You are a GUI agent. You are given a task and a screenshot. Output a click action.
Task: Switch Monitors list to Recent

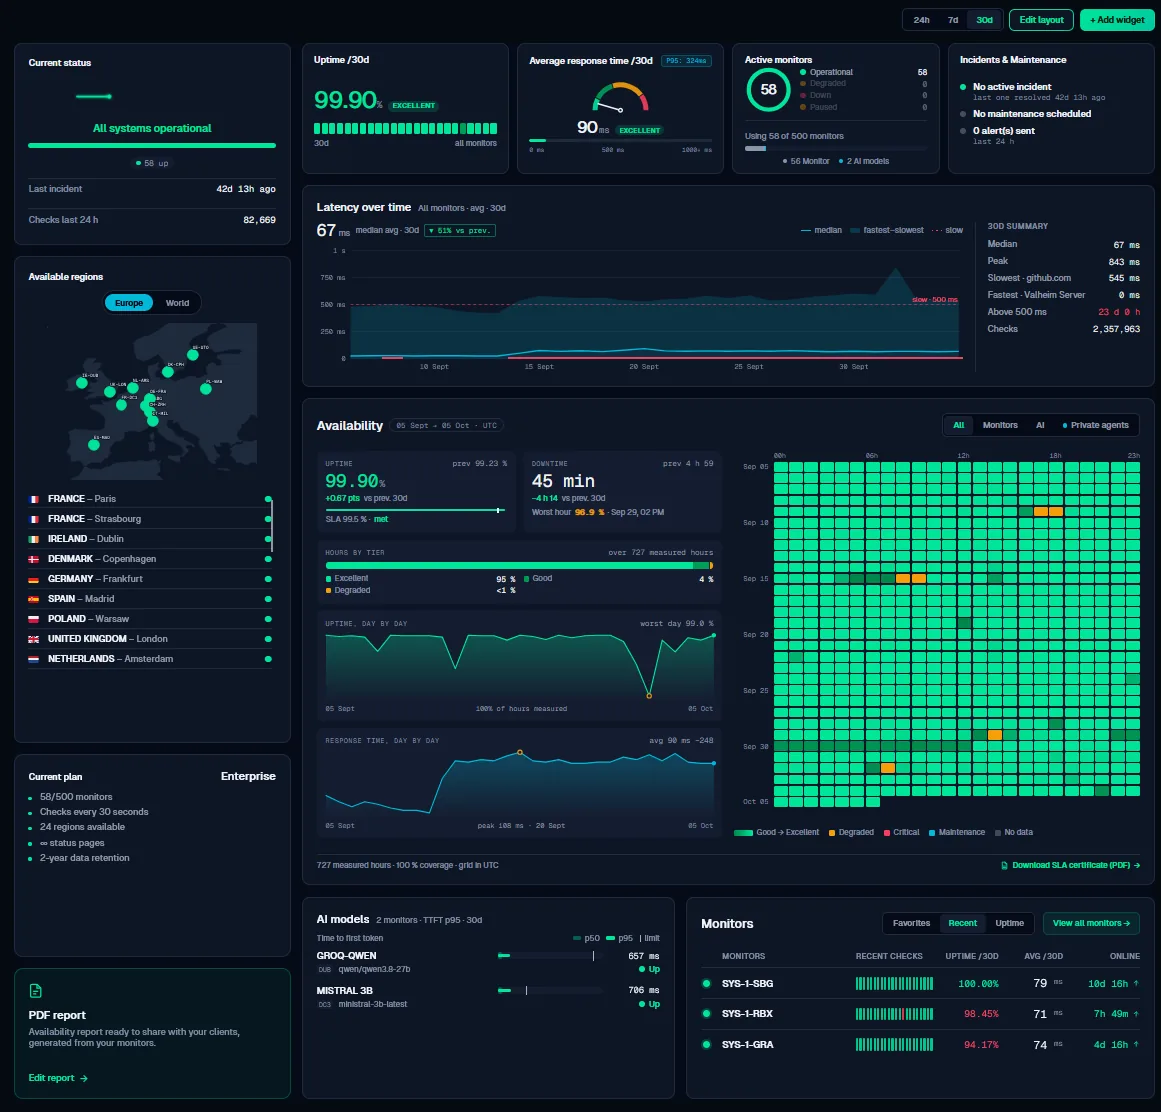[x=962, y=923]
